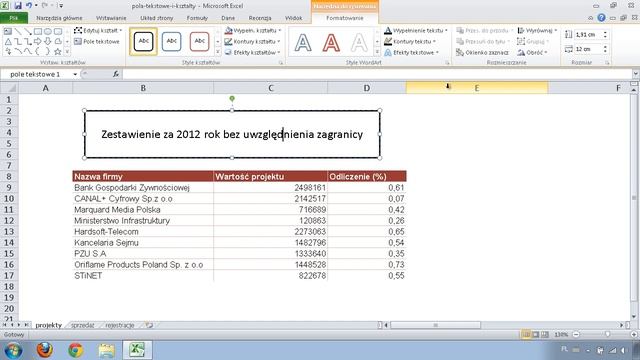Apply the red outlined WordArt A style
This screenshot has height=360, width=640.
click(x=331, y=42)
